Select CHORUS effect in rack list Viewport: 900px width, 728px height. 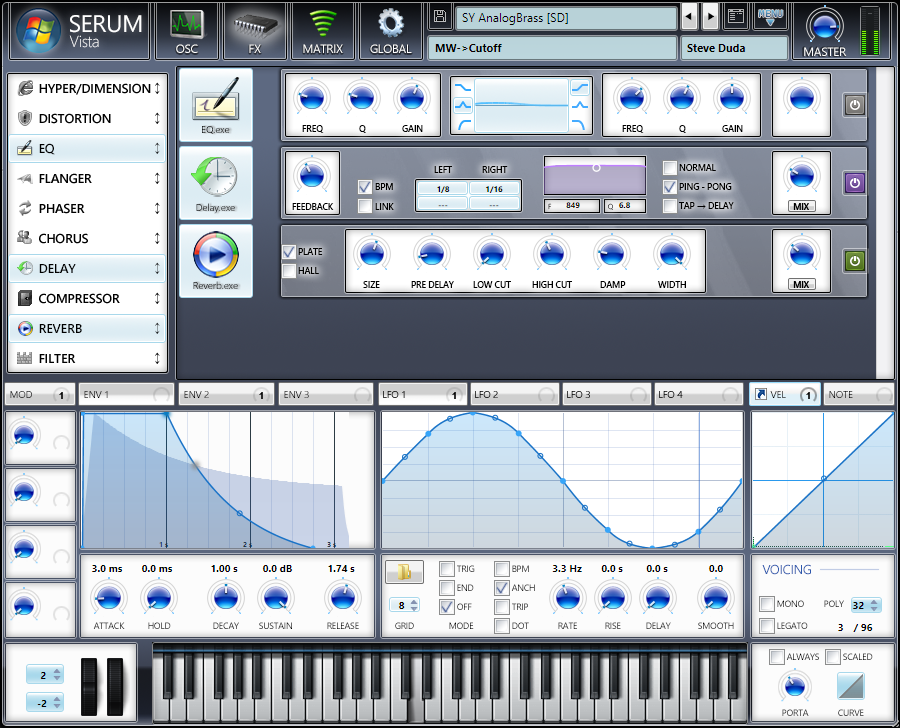88,238
